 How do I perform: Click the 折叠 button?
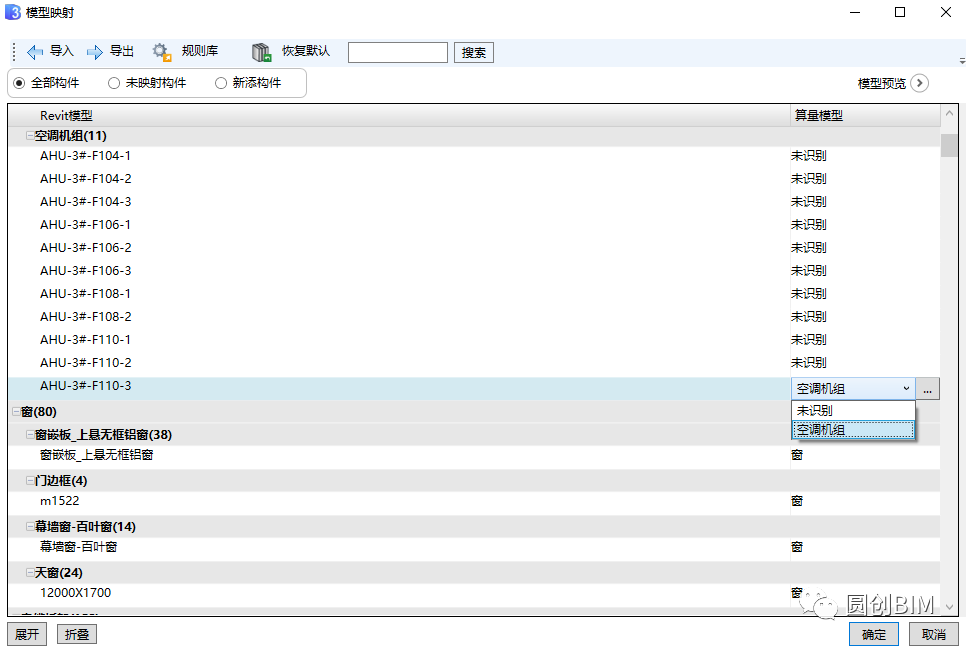point(77,634)
